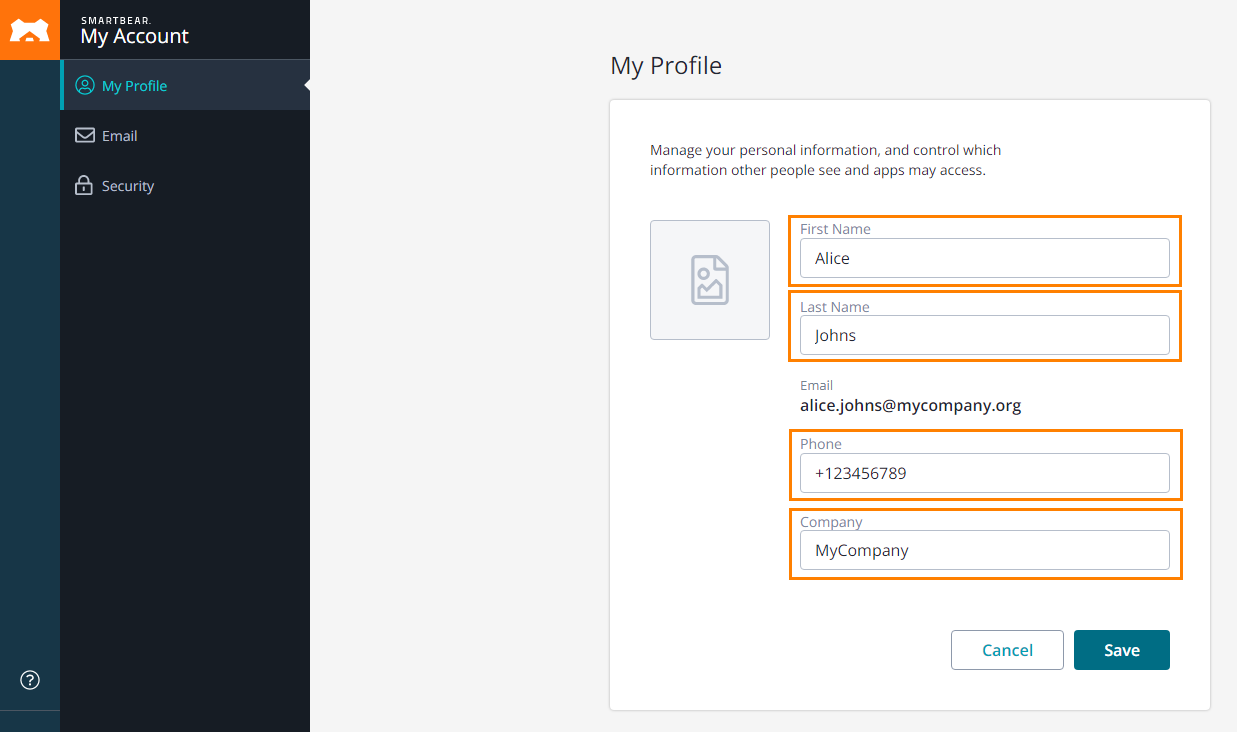Click the My Profile page heading
This screenshot has width=1238, height=732.
666,65
